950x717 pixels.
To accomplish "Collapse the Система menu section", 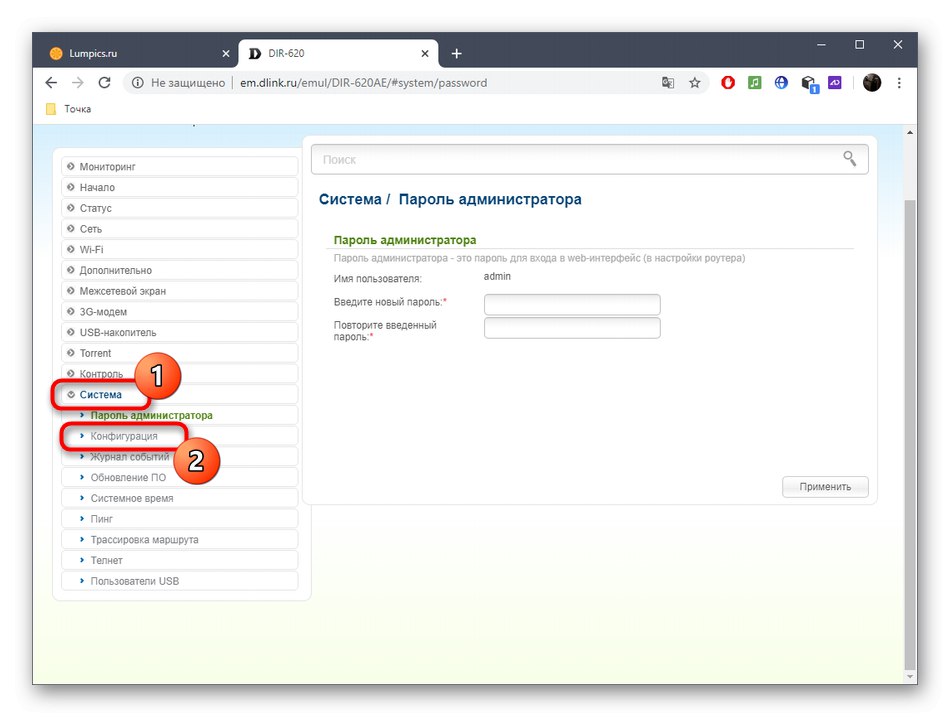I will point(179,395).
